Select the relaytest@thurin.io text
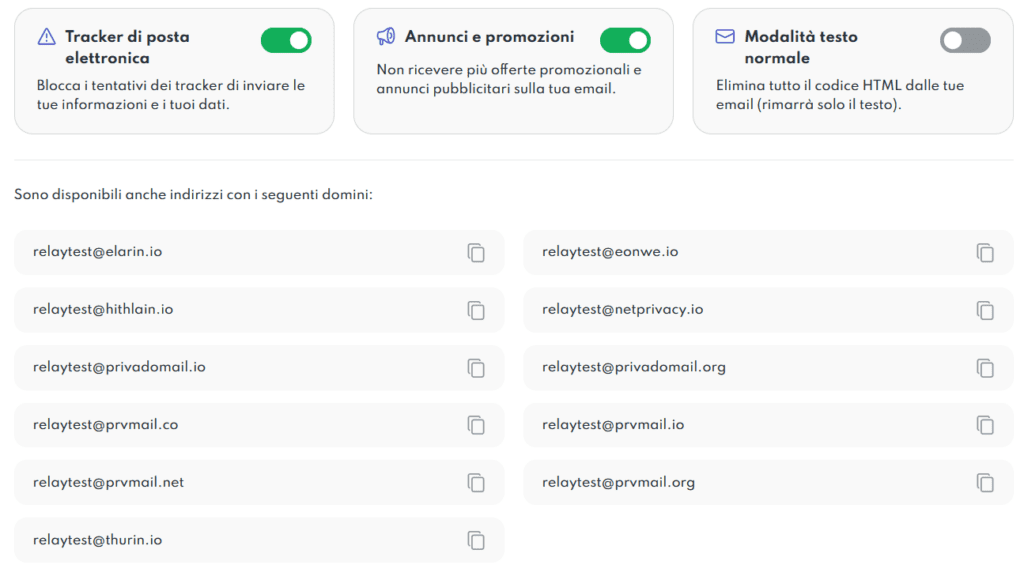Viewport: 1024px width, 576px height. point(97,539)
